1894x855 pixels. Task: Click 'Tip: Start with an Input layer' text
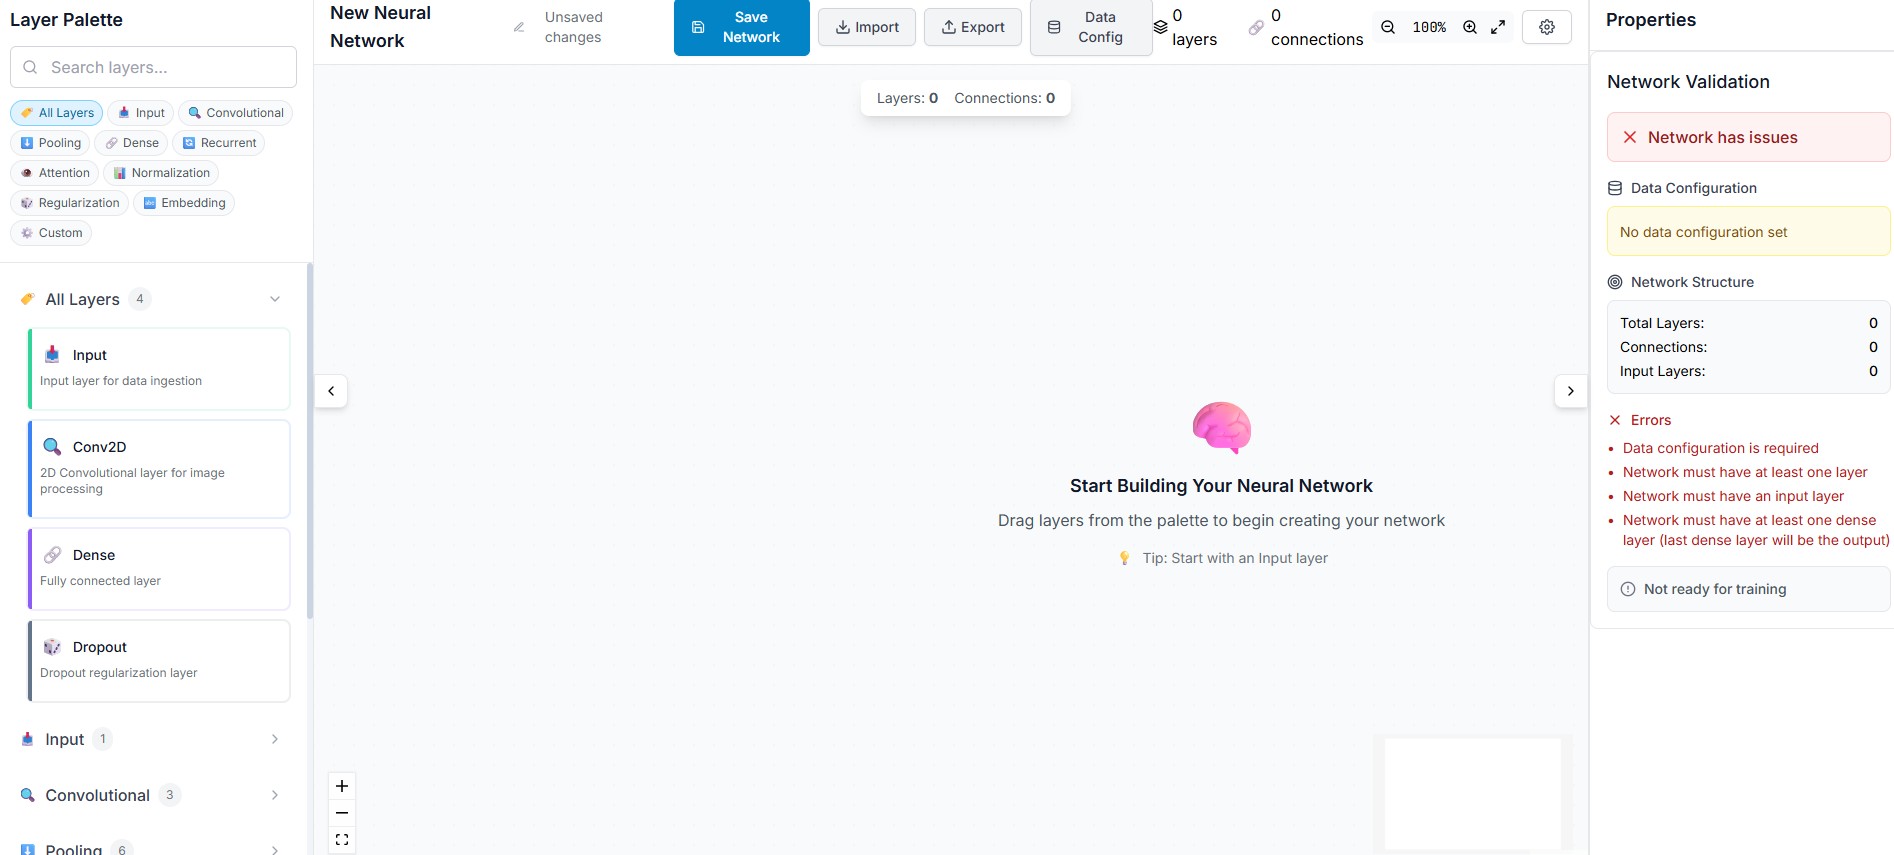pos(1235,558)
